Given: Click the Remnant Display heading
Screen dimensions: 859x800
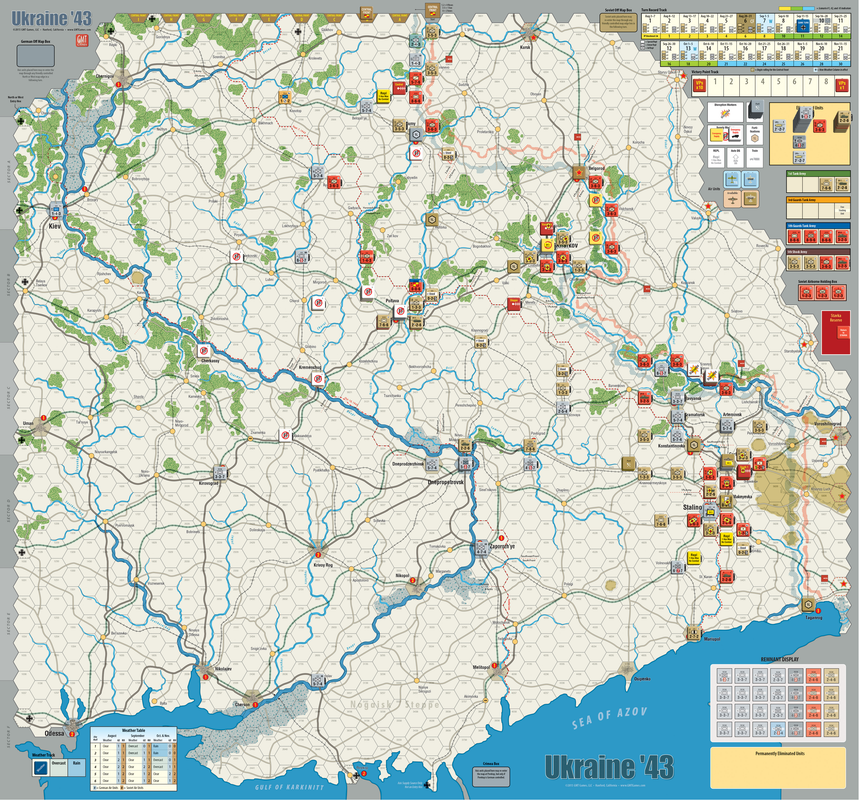Looking at the screenshot, I should [x=779, y=660].
